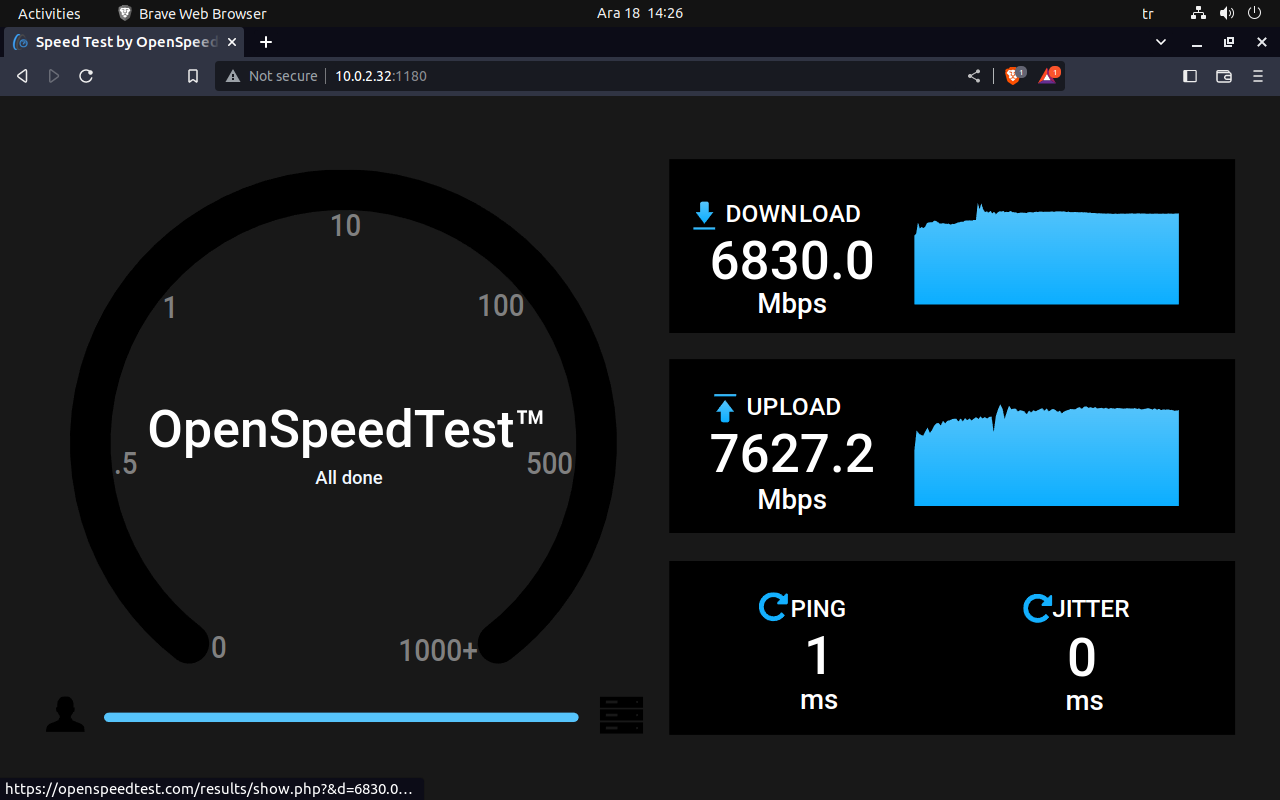Screen dimensions: 1280x800
Task: Click the JITTER label
Action: coord(1091,608)
